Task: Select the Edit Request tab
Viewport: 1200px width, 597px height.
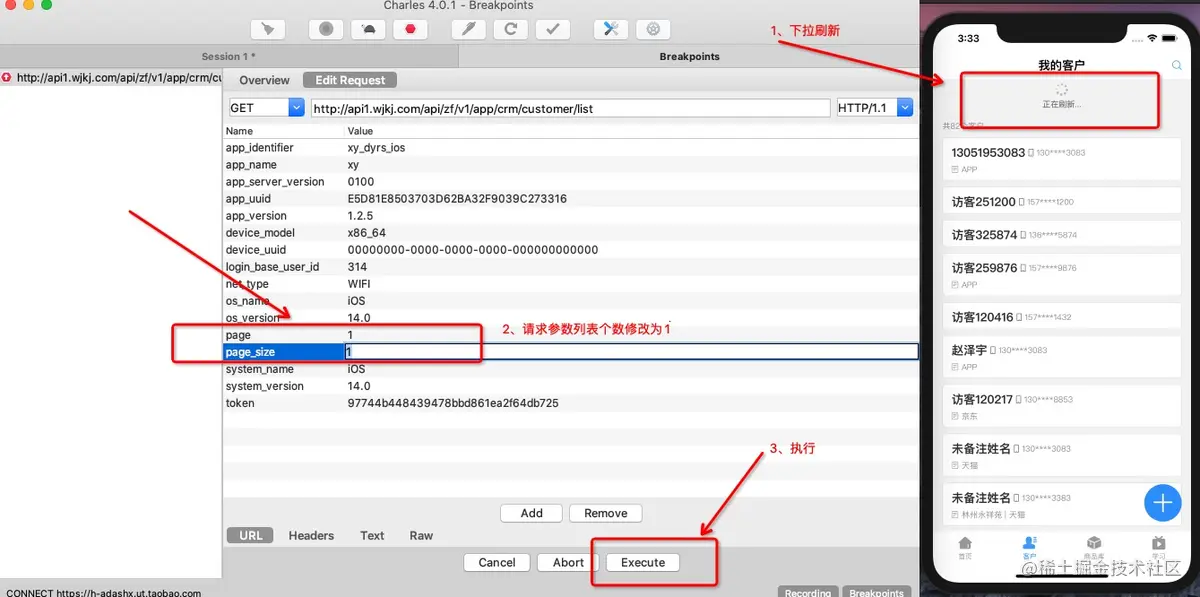Action: click(350, 80)
